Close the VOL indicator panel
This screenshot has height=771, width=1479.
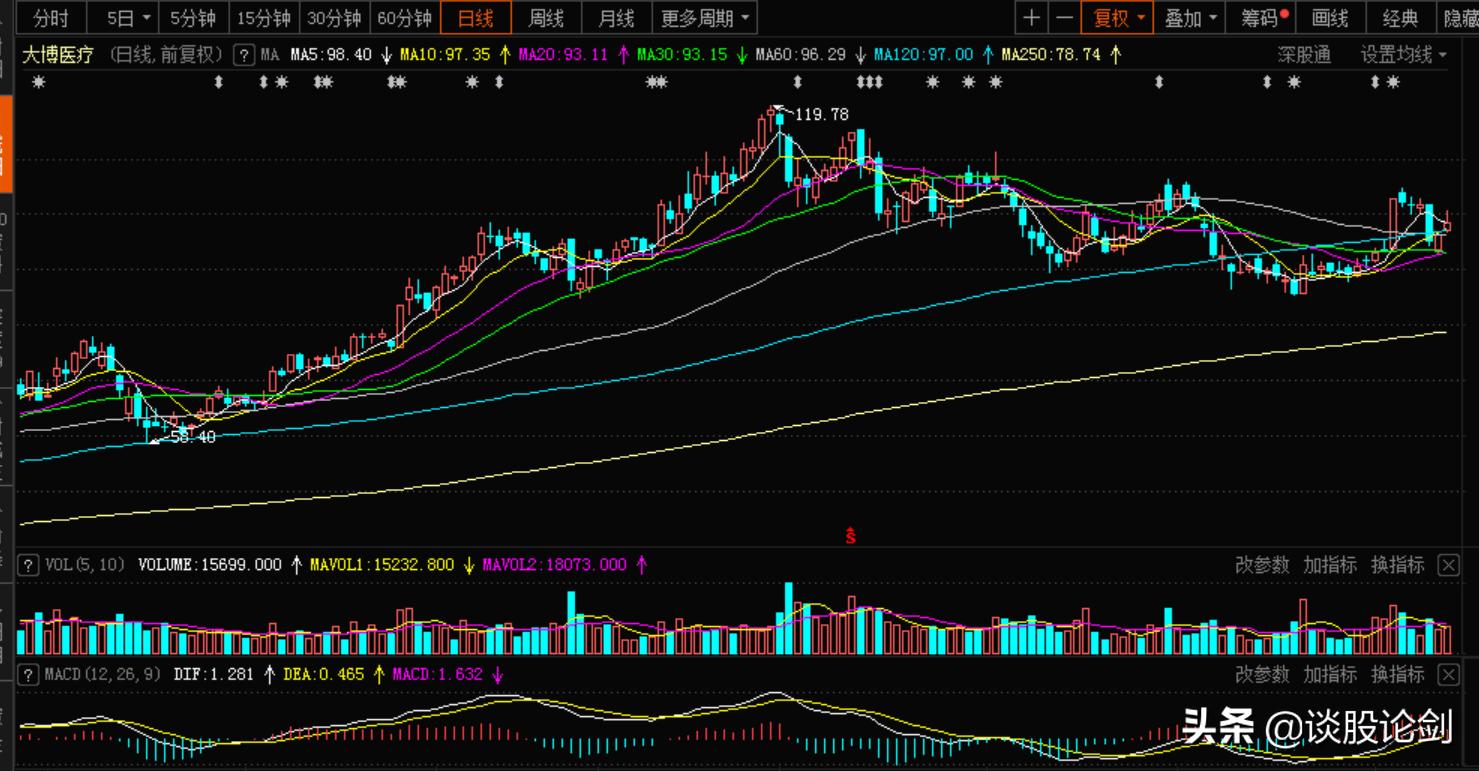pyautogui.click(x=1448, y=565)
